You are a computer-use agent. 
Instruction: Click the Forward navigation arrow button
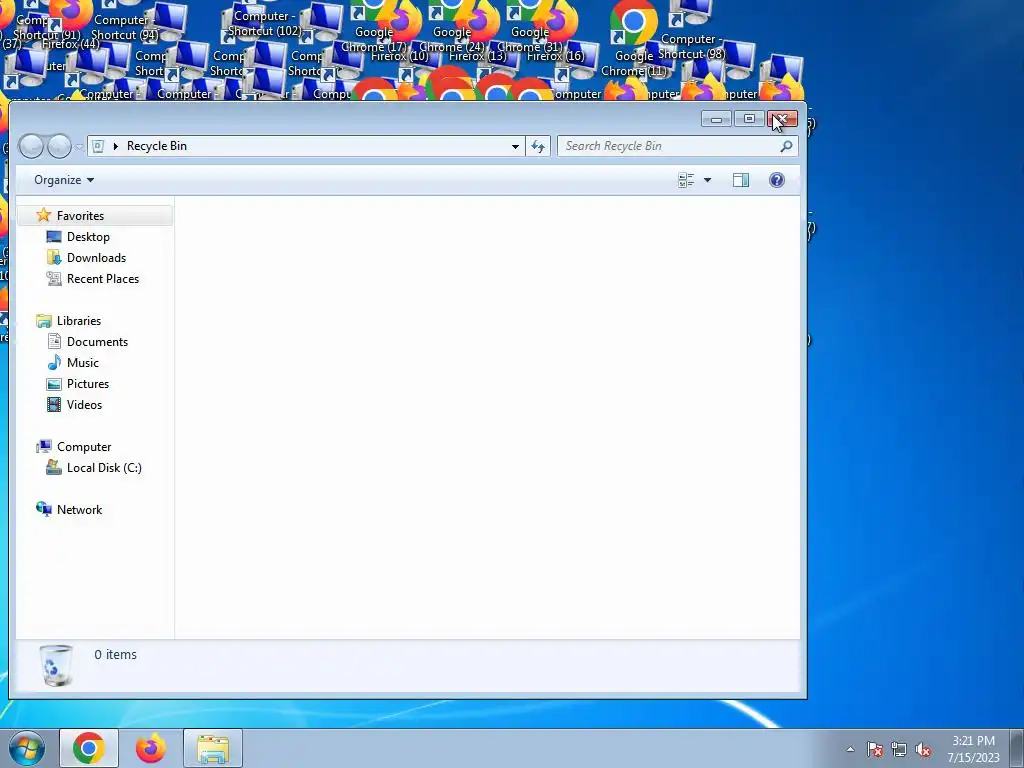pyautogui.click(x=59, y=146)
